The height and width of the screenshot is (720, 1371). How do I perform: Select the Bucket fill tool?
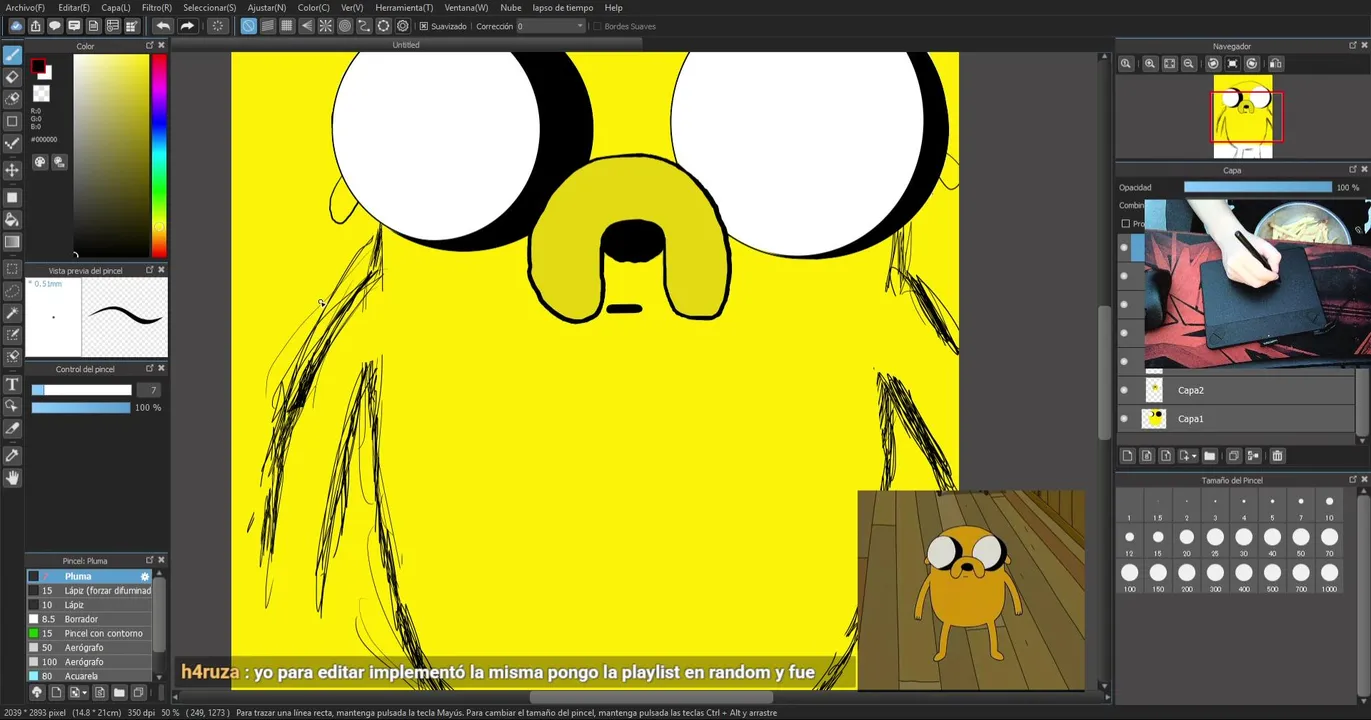(x=13, y=219)
